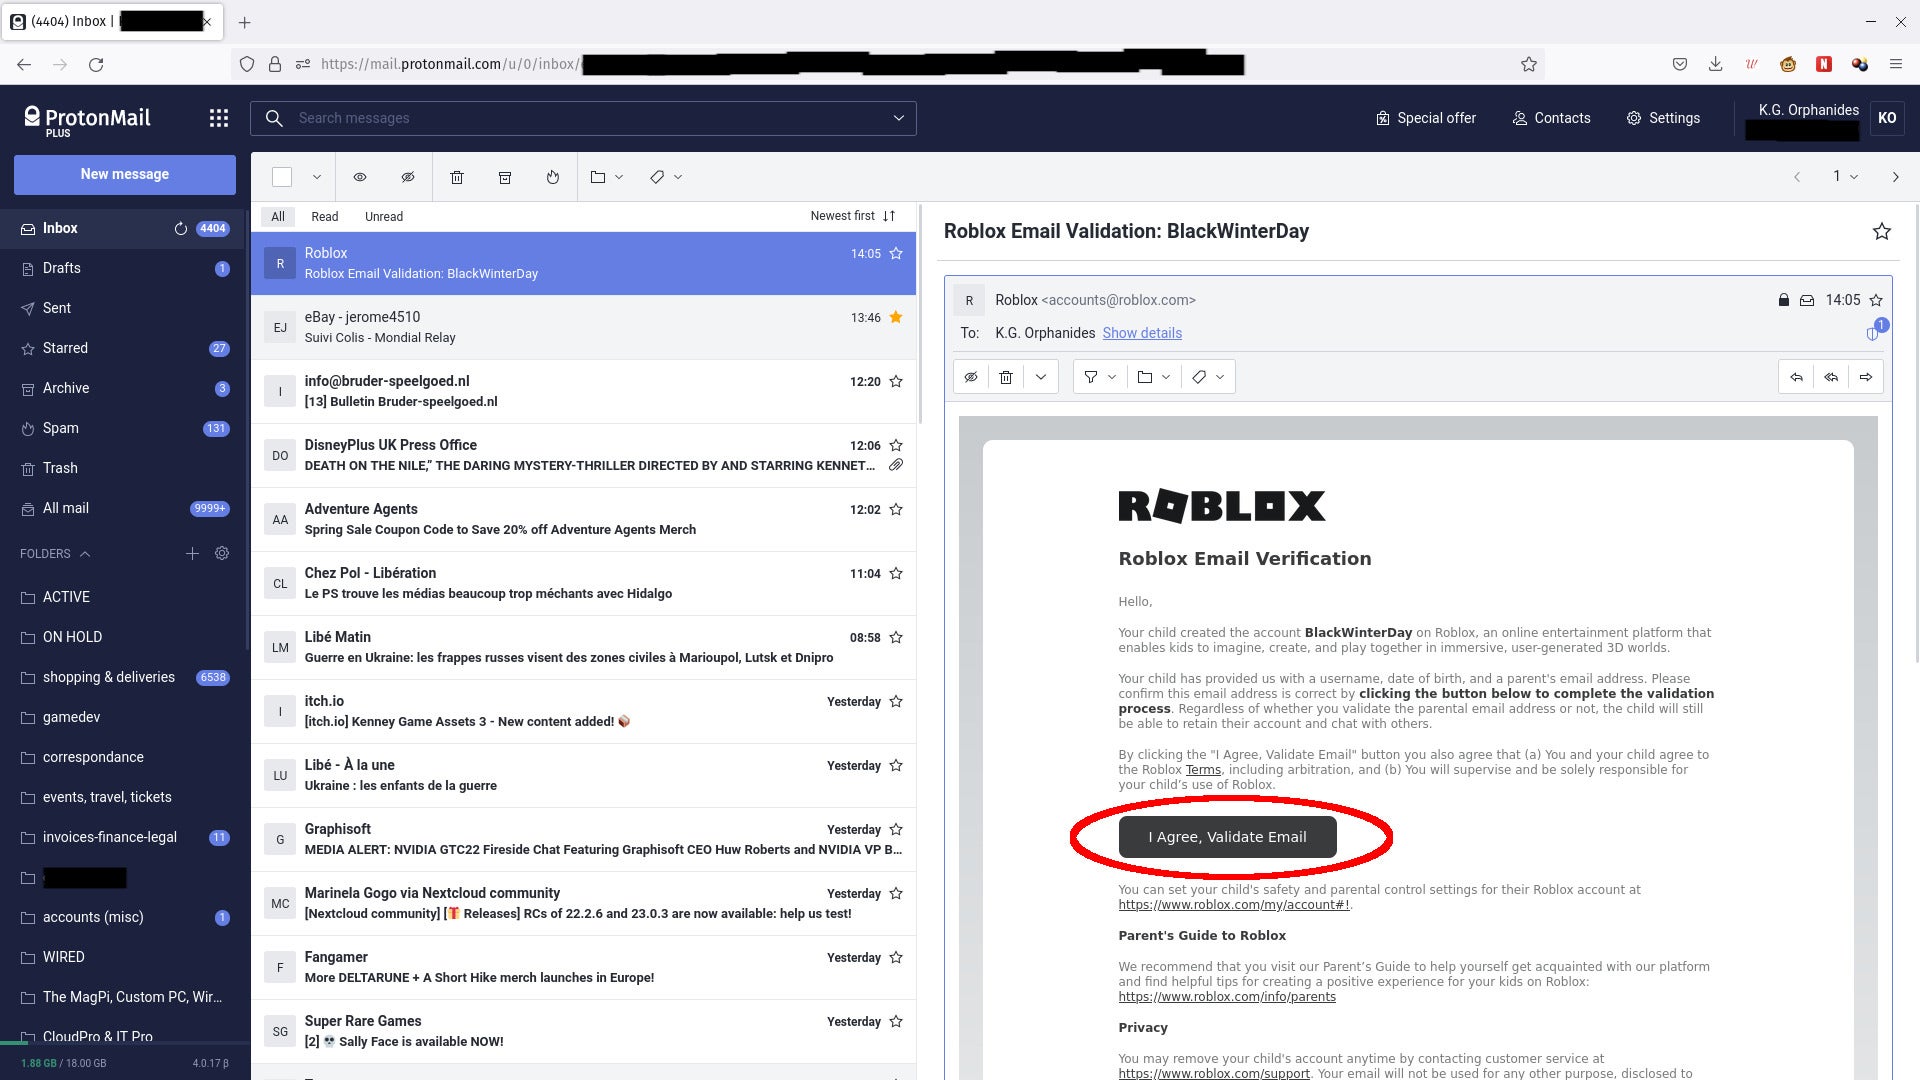The image size is (1920, 1080).
Task: Open the KO account menu
Action: pyautogui.click(x=1887, y=118)
